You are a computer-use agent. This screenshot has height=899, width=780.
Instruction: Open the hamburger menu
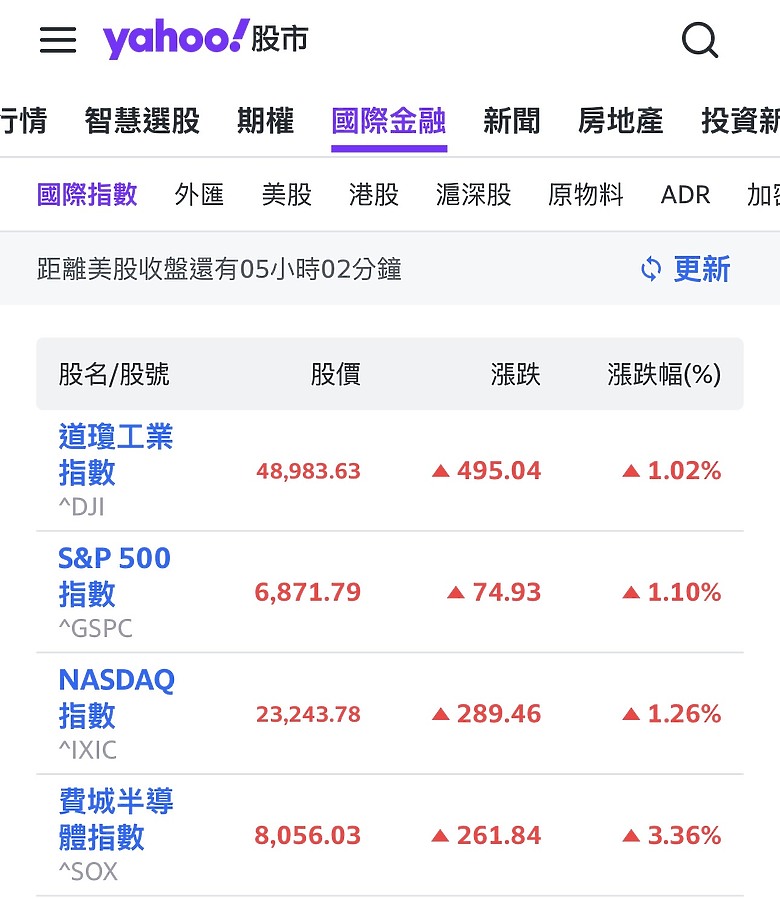pos(58,40)
